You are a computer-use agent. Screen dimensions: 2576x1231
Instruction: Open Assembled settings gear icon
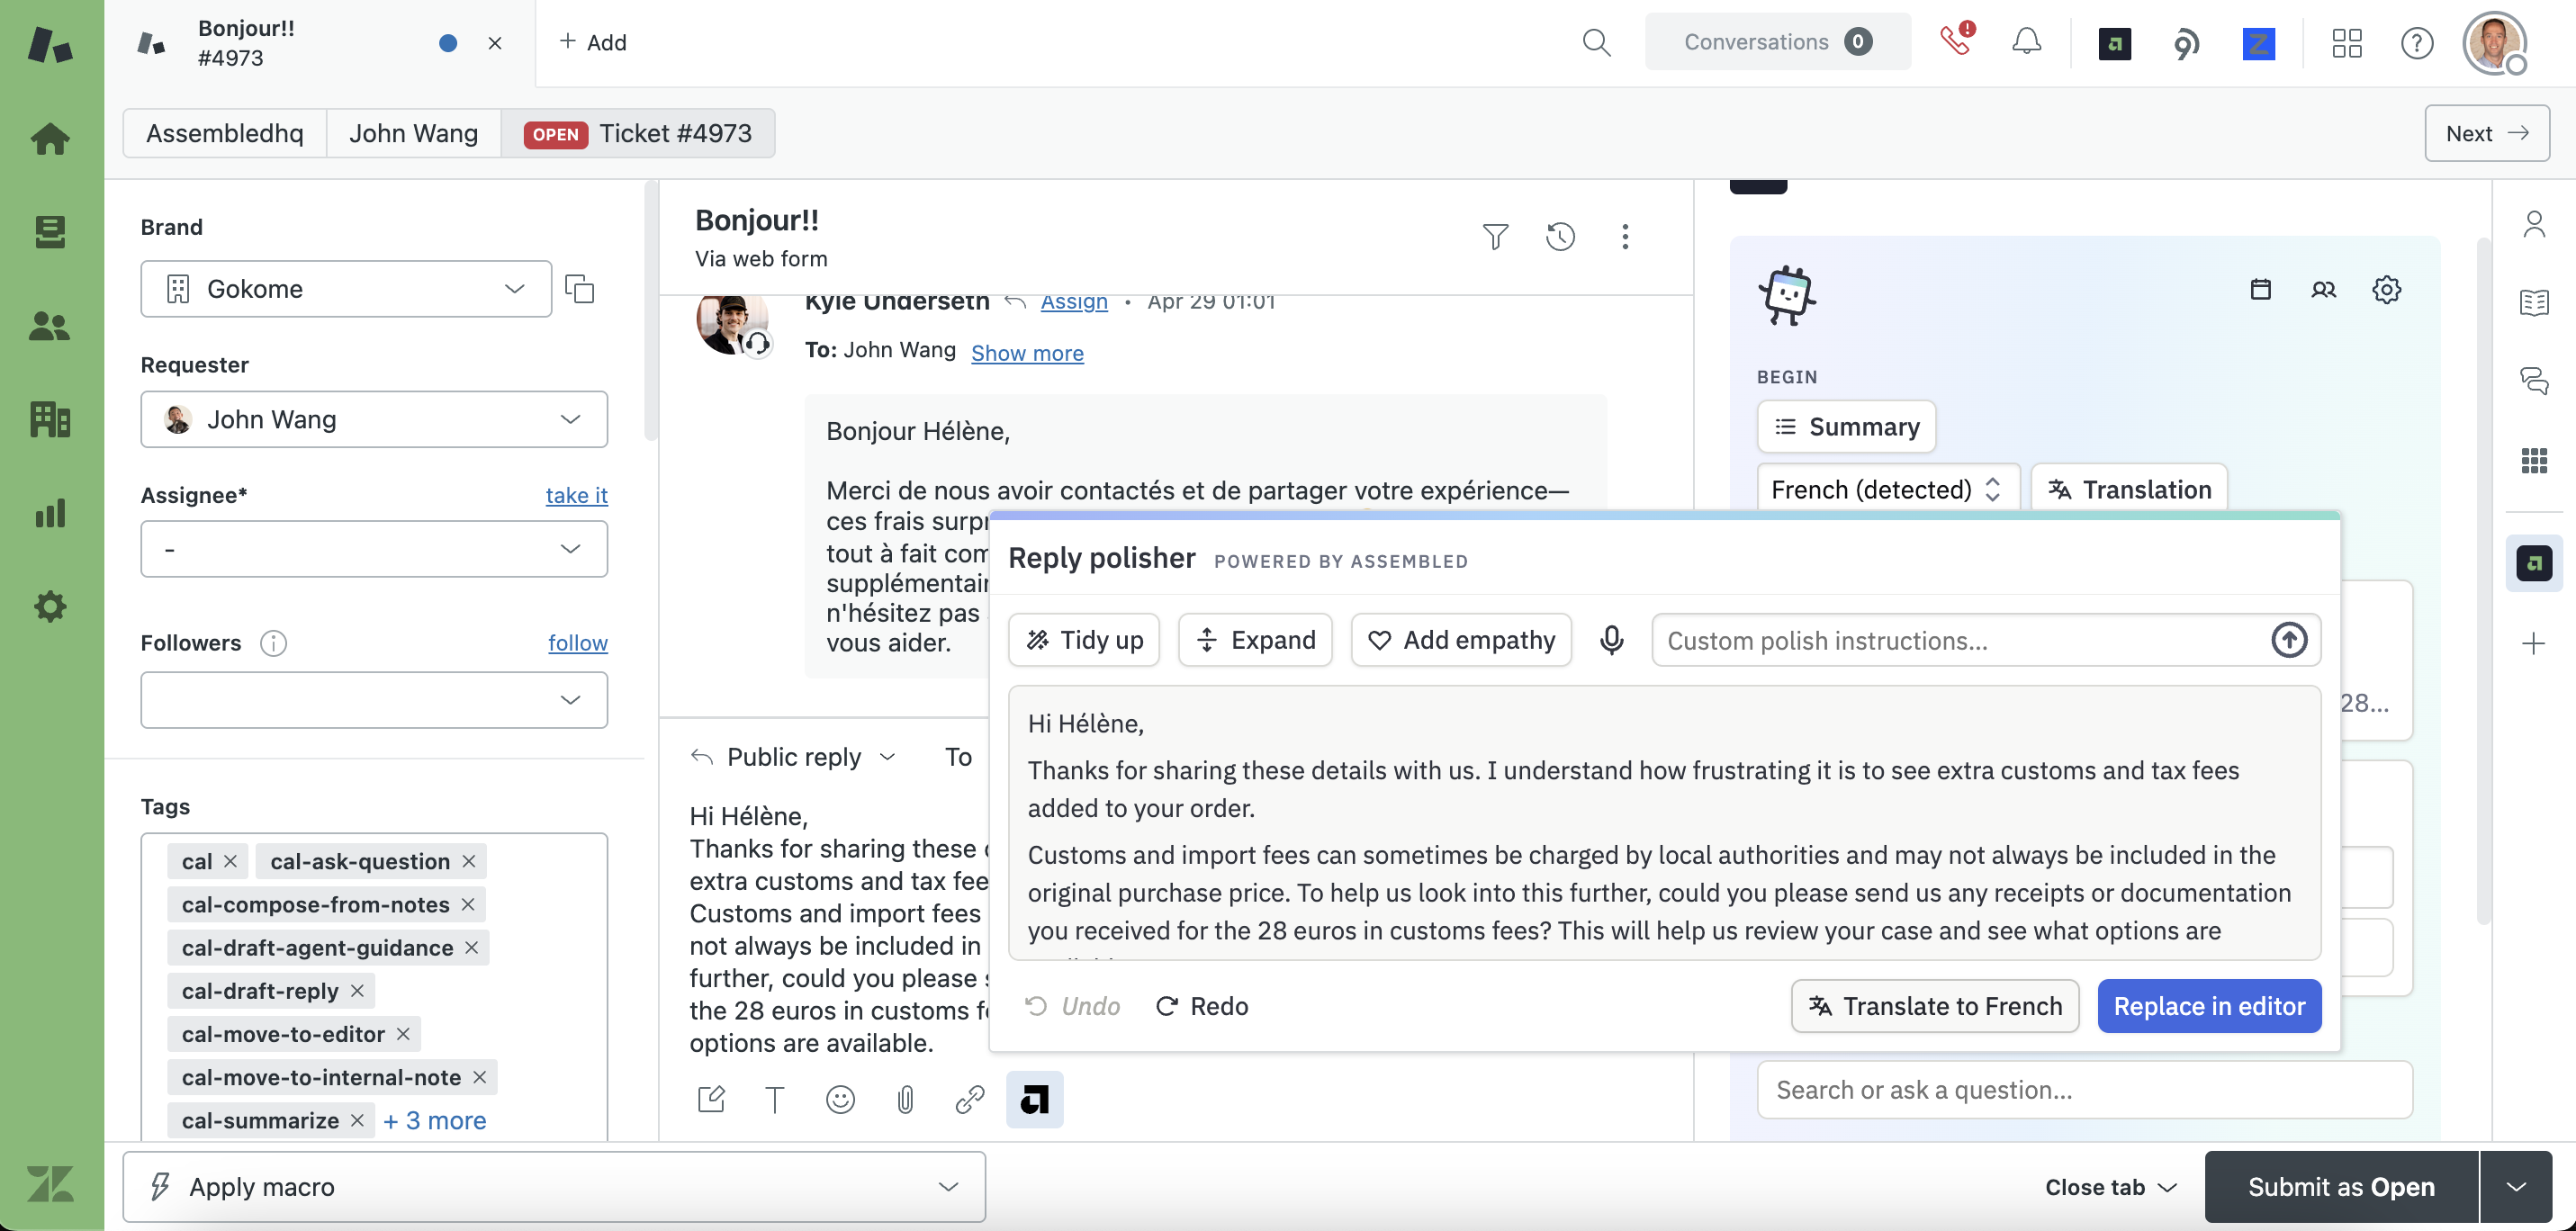2386,290
